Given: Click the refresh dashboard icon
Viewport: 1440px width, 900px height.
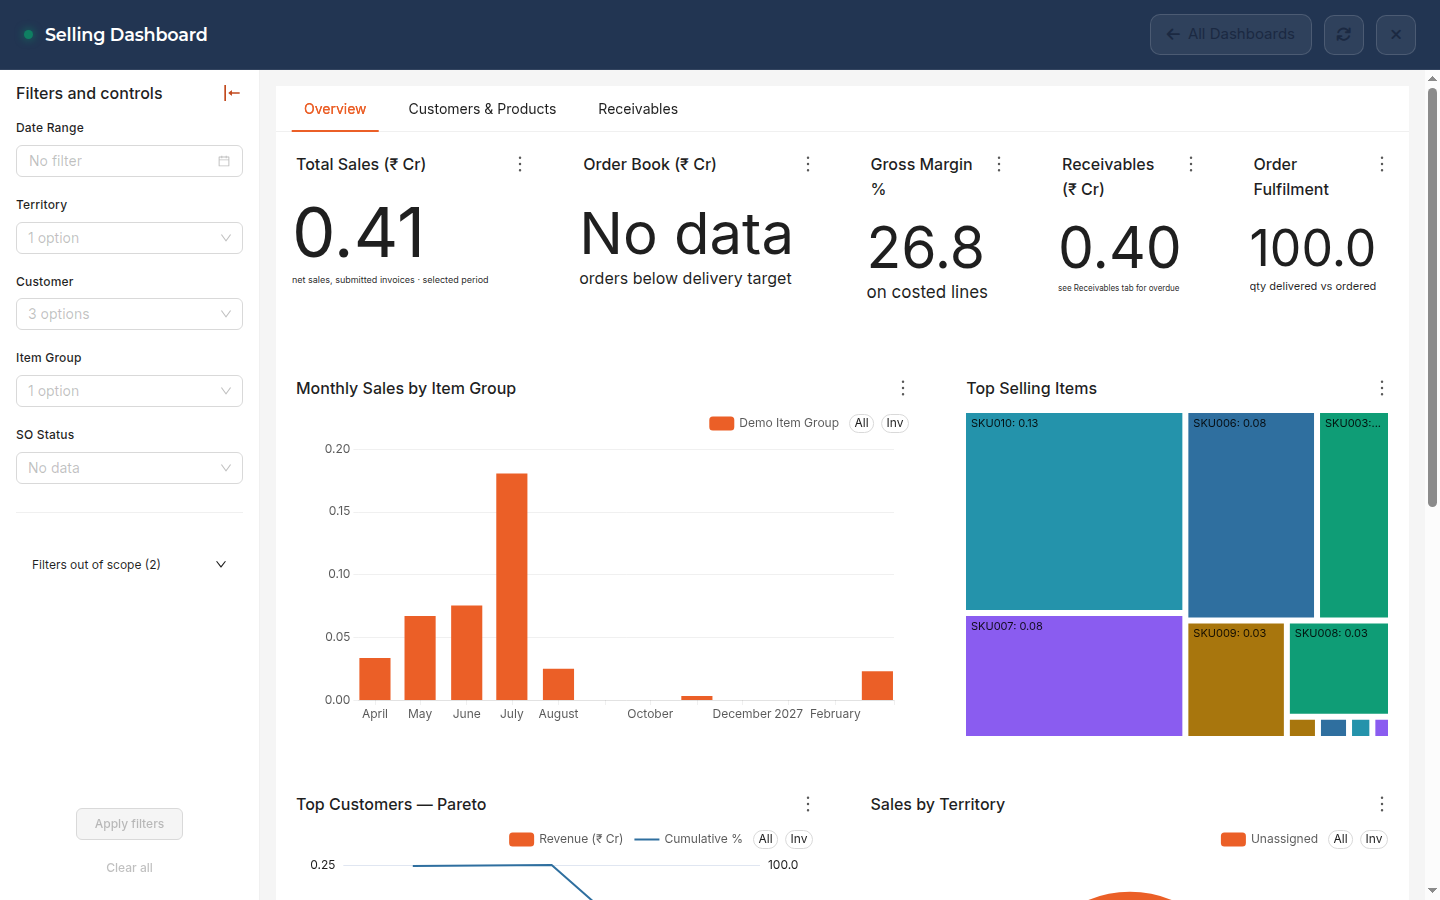Looking at the screenshot, I should 1344,34.
